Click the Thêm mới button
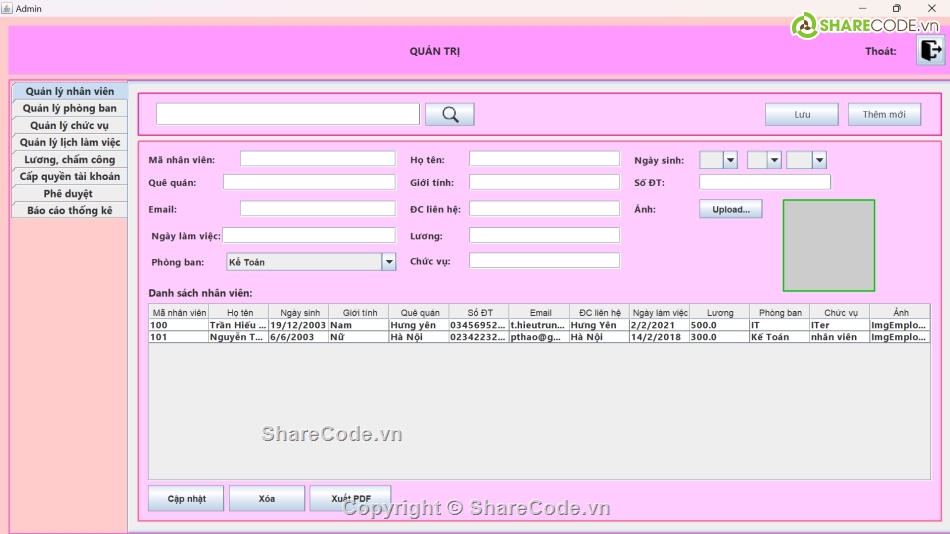950x534 pixels. pyautogui.click(x=884, y=115)
